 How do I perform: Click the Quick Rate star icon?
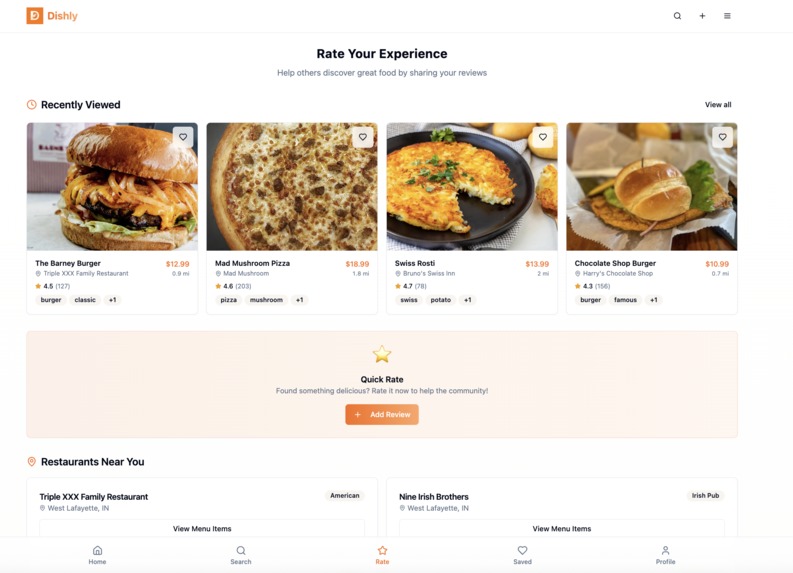382,354
